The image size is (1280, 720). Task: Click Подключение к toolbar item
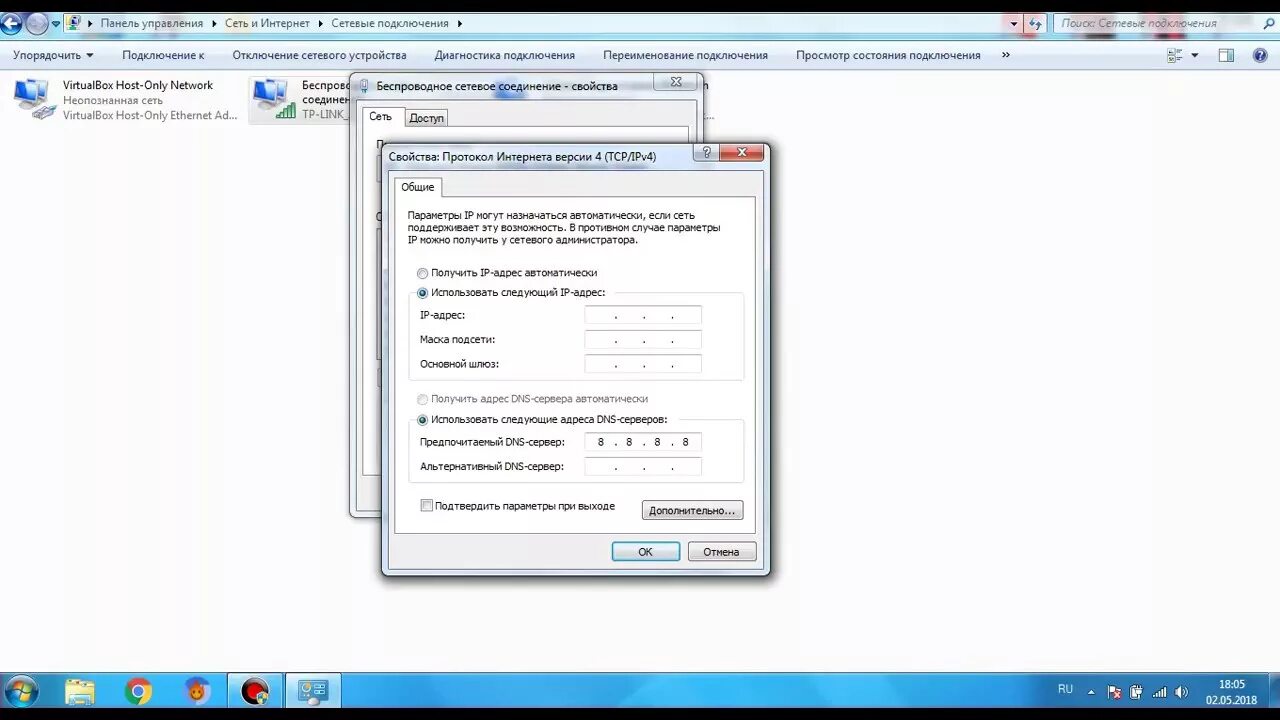(x=163, y=55)
